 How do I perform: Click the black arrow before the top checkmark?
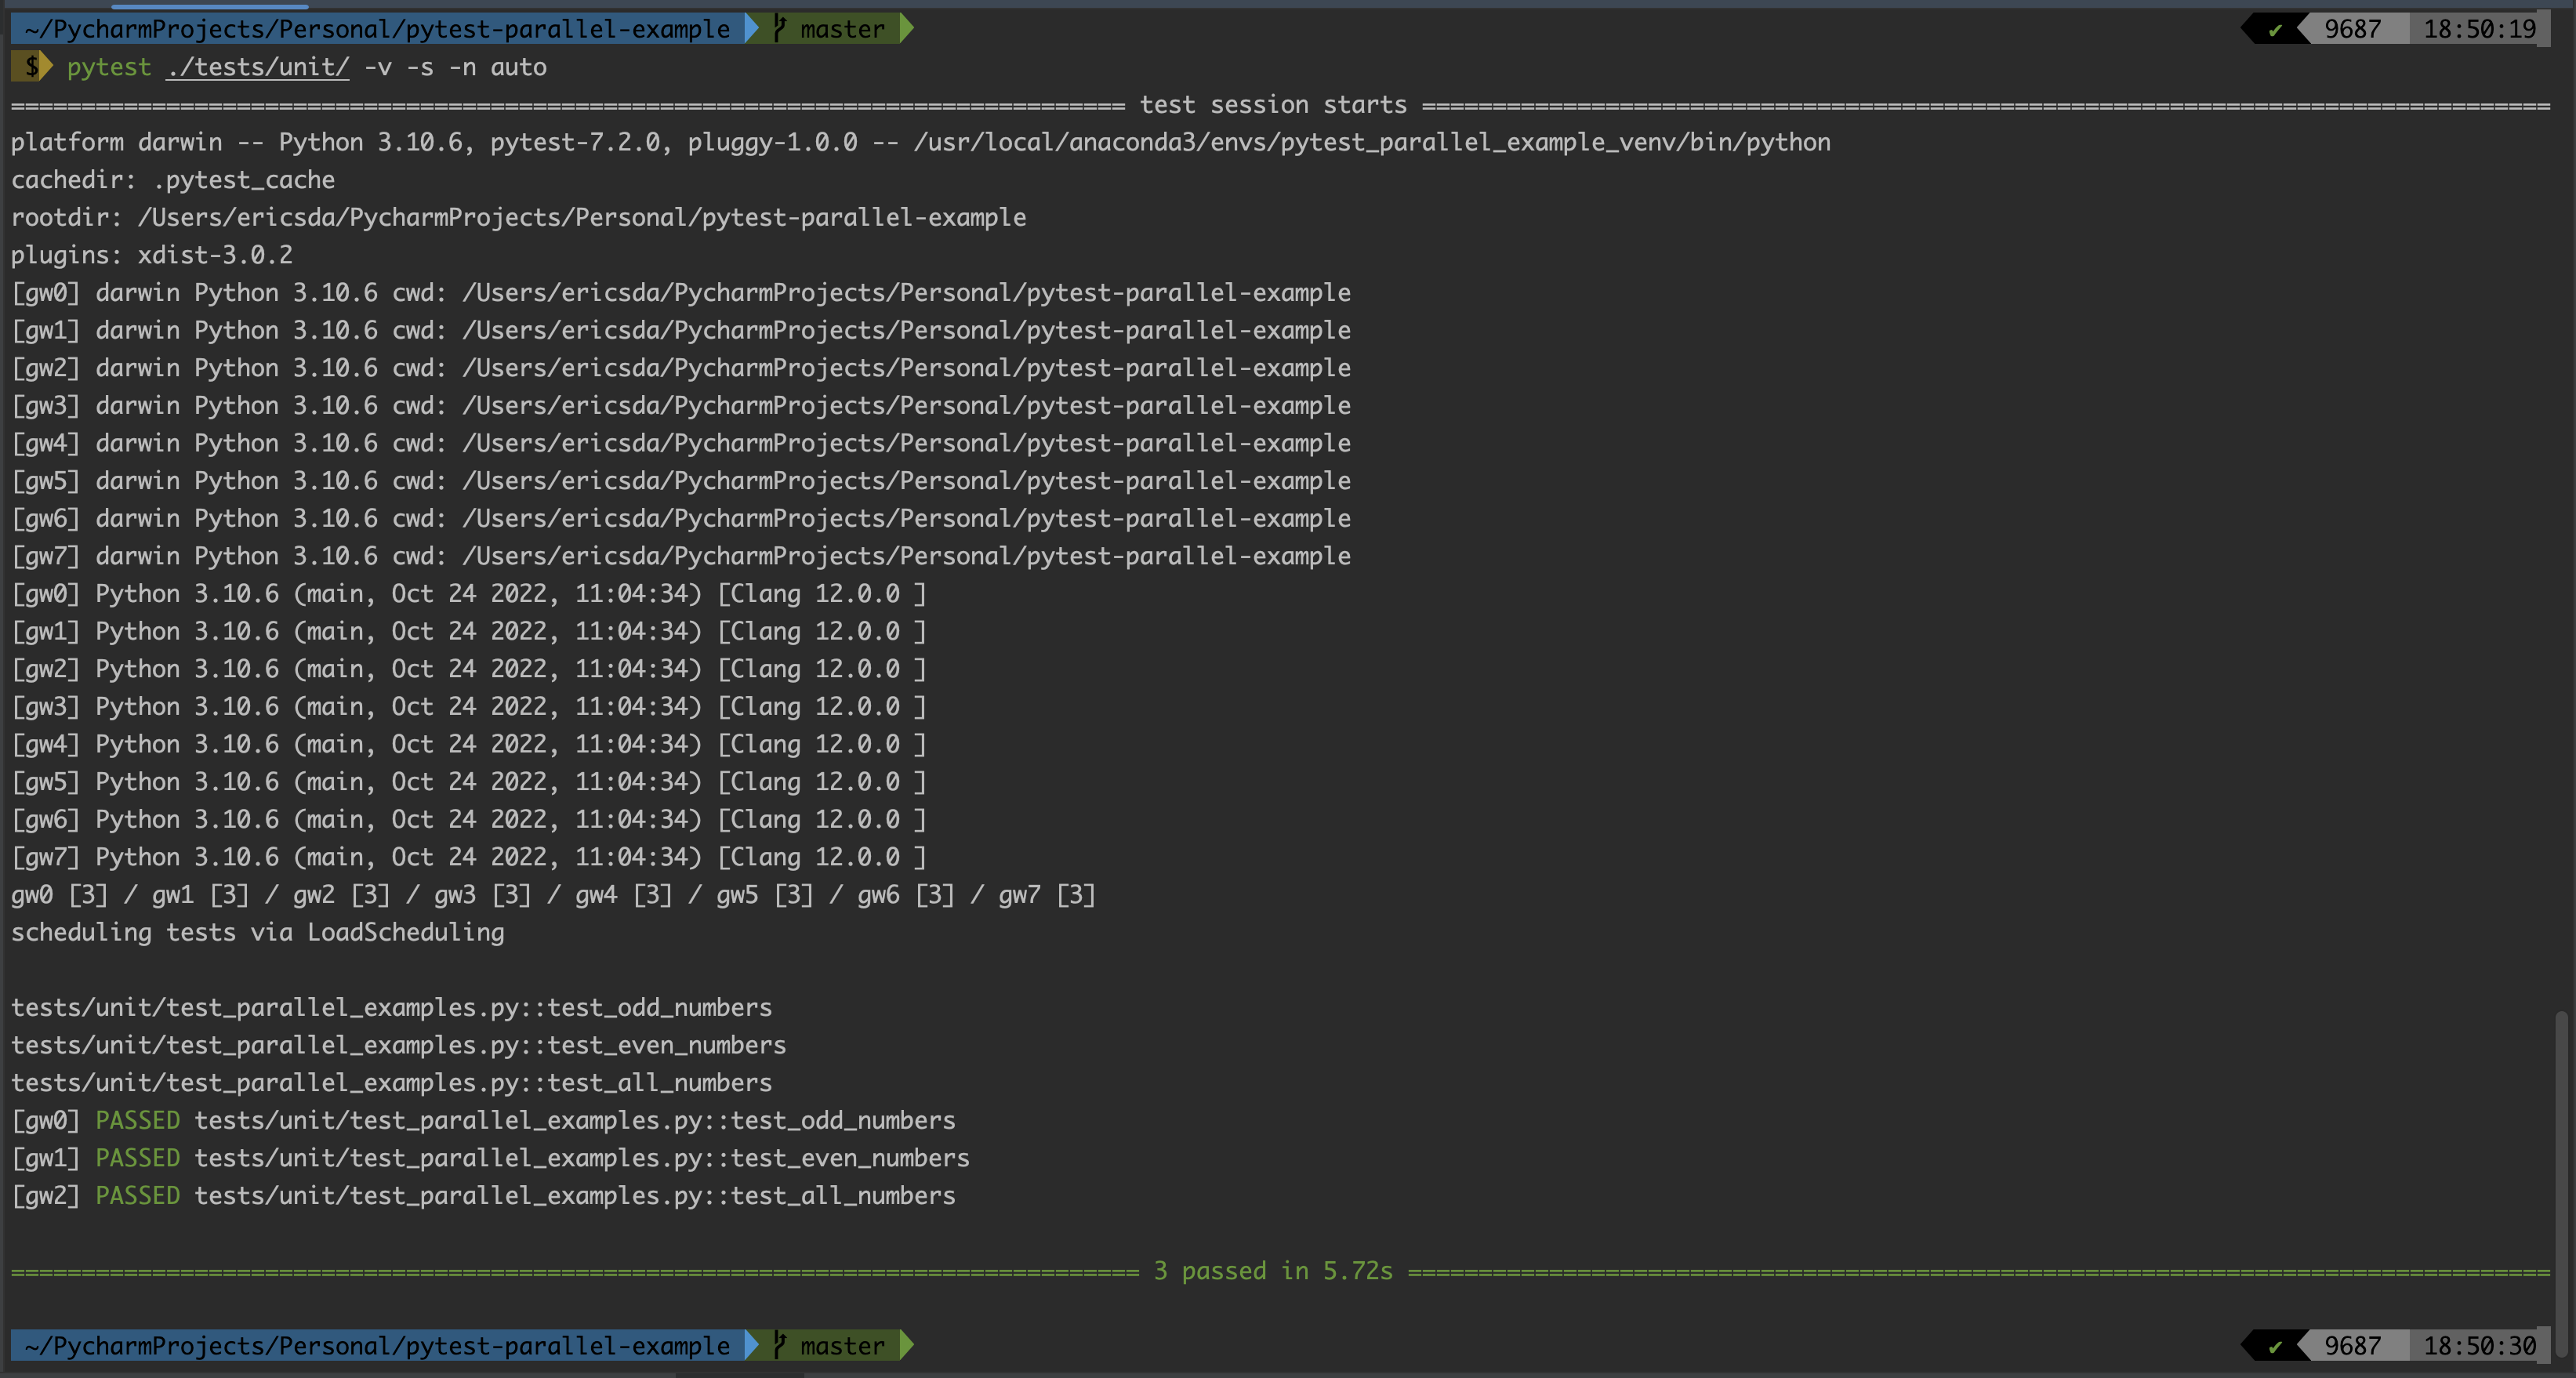[x=2246, y=28]
